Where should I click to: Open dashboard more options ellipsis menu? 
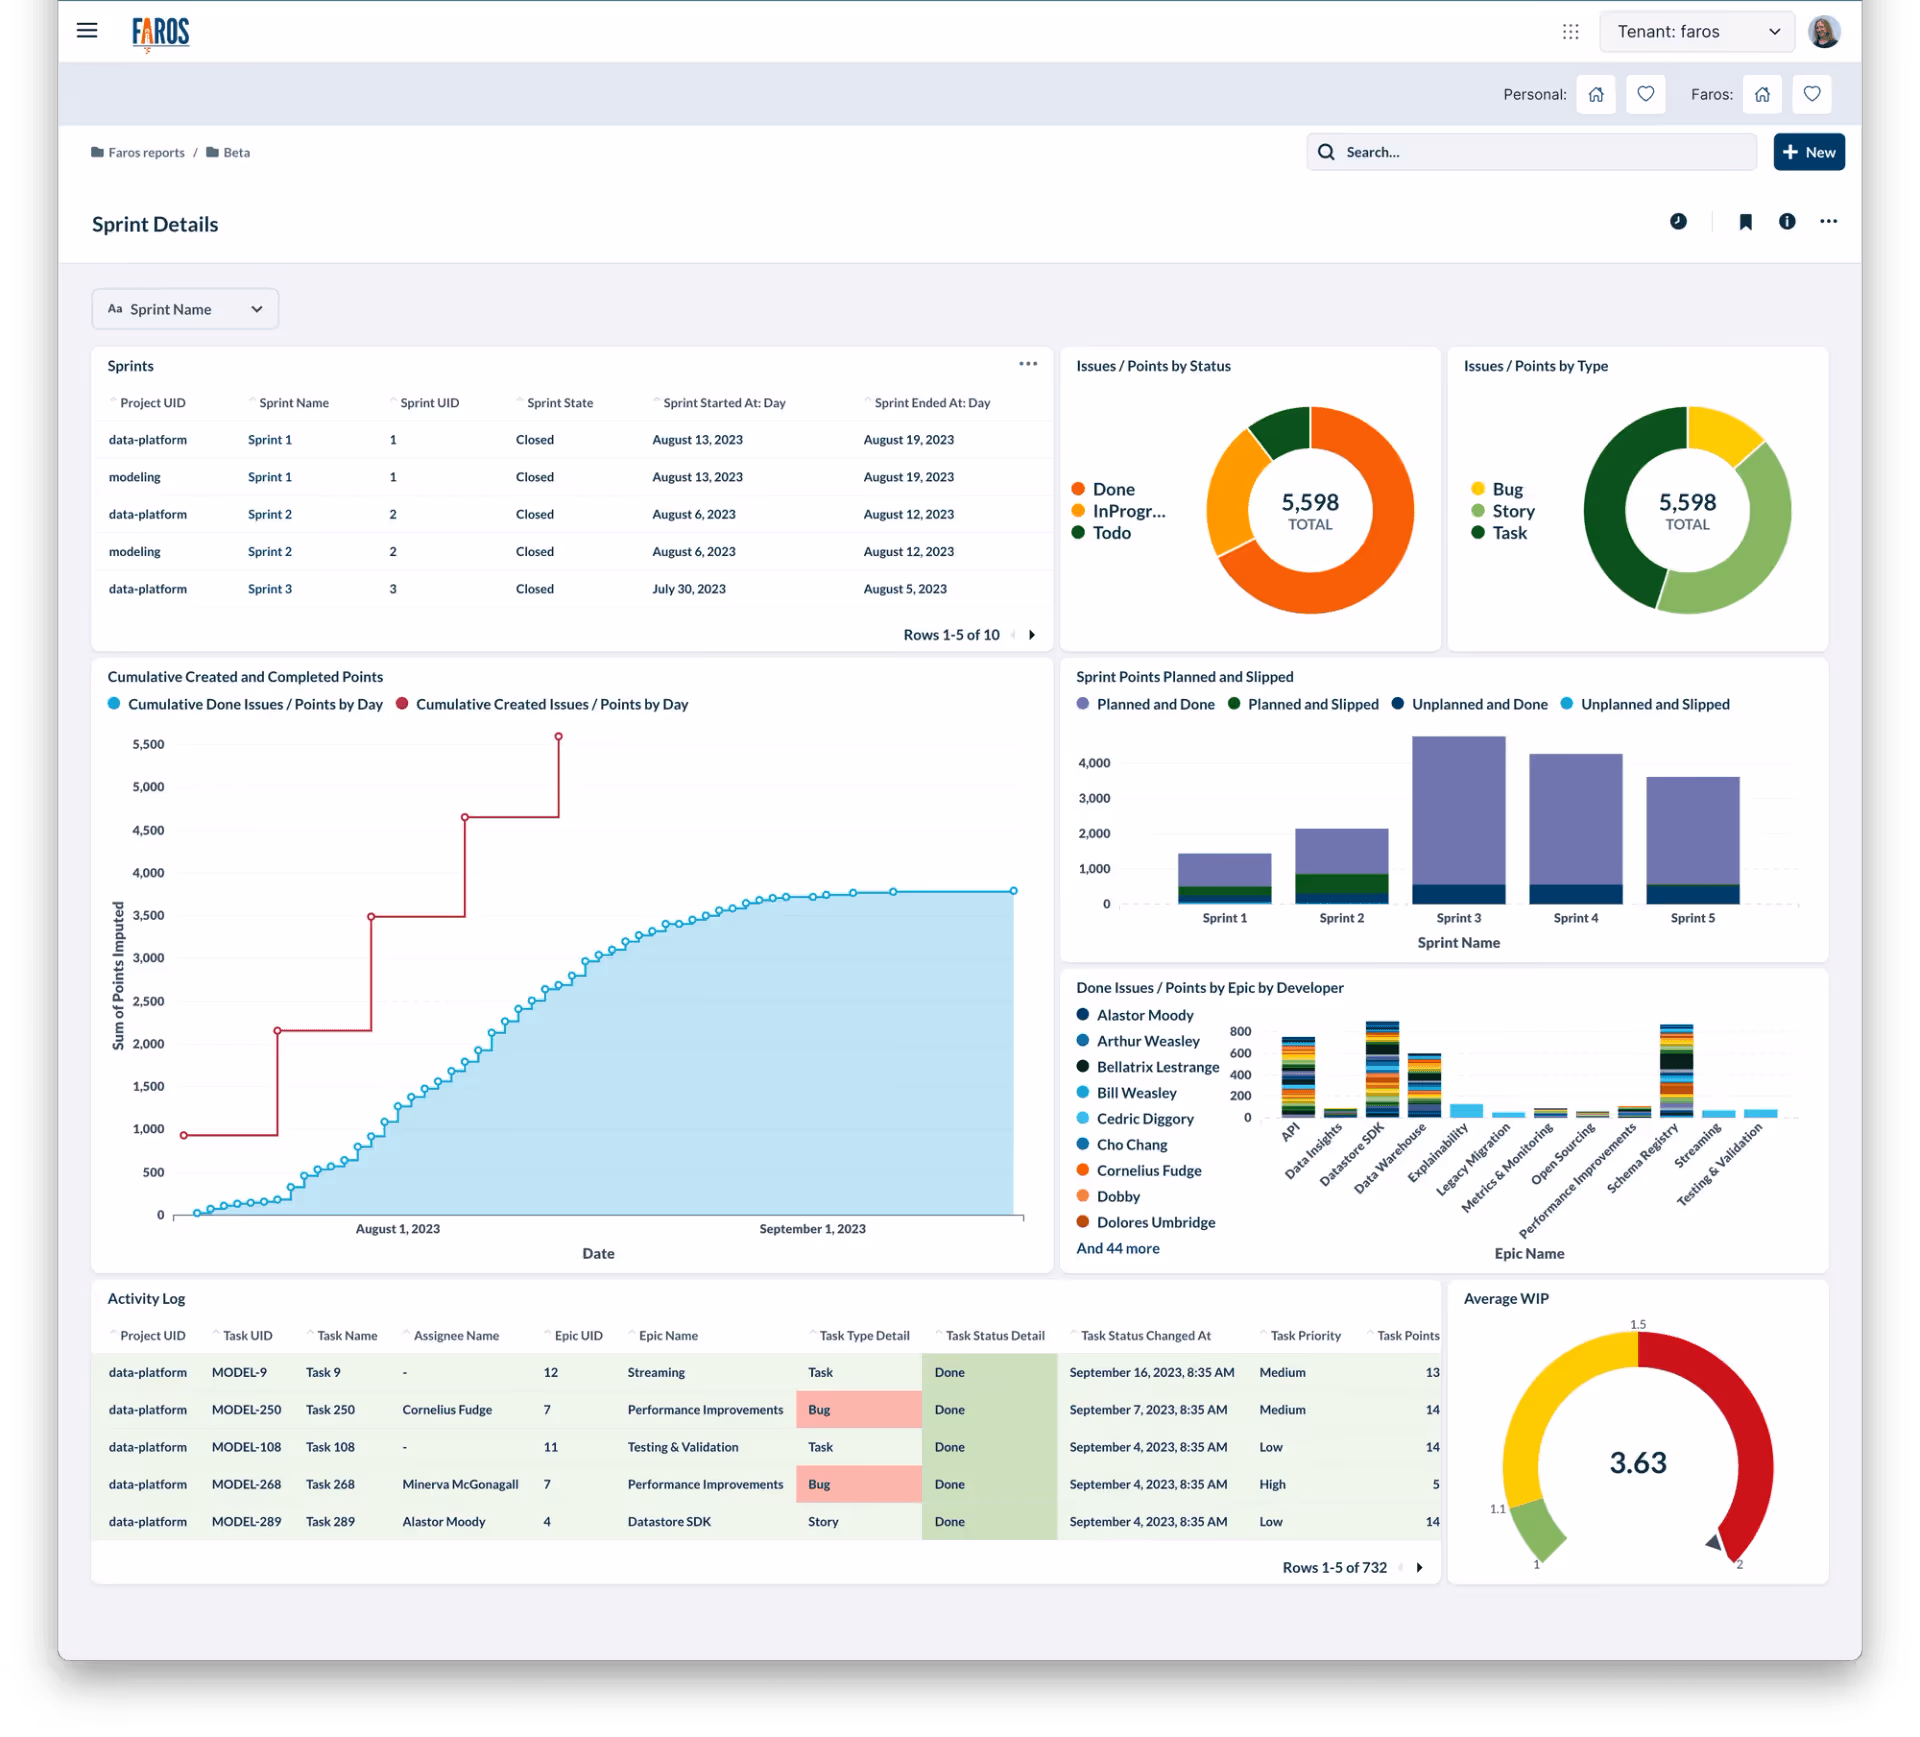[x=1828, y=222]
